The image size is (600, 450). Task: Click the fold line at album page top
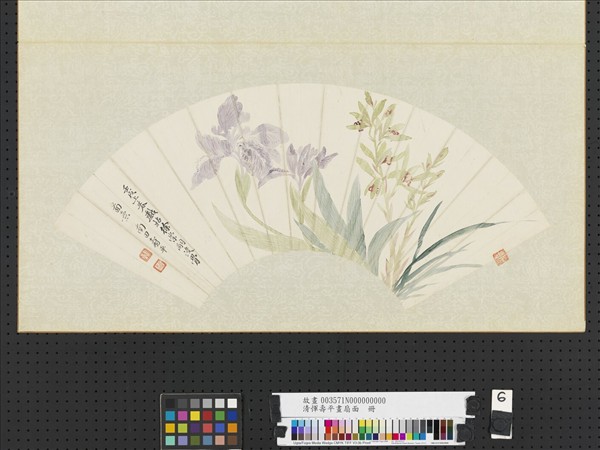pos(300,43)
